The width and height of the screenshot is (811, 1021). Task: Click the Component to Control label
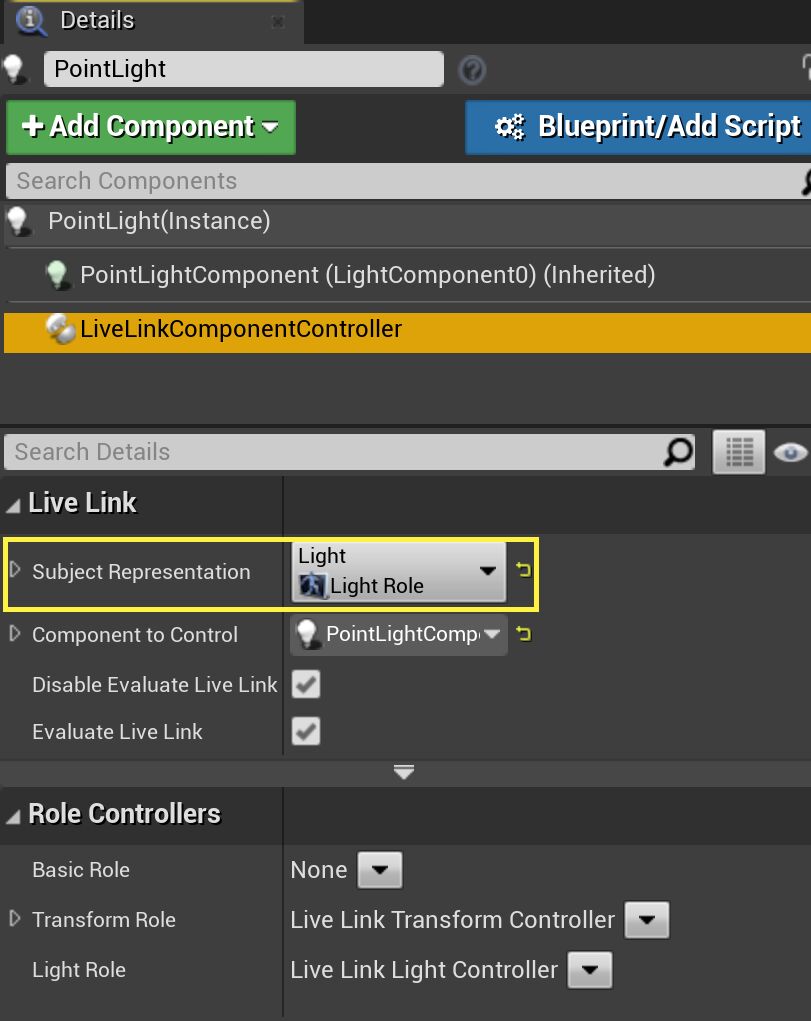(x=135, y=635)
